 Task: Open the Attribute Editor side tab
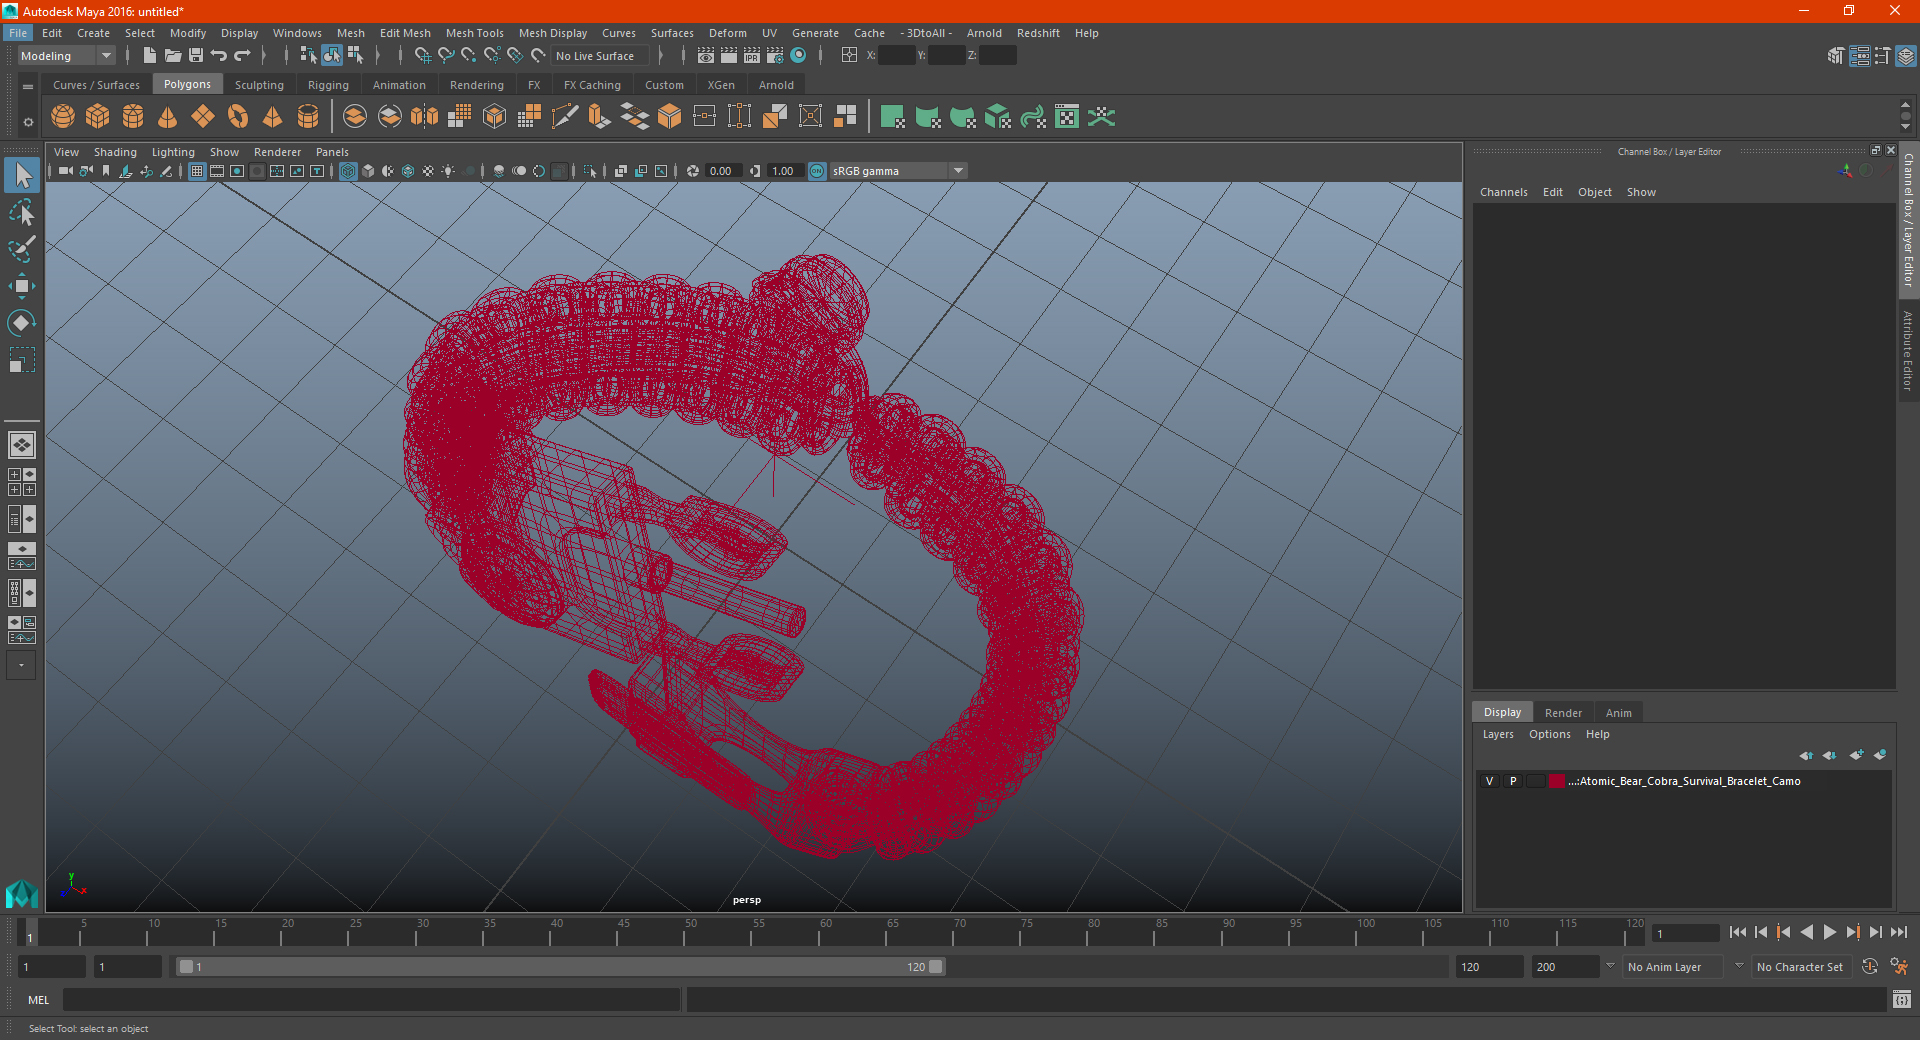(1908, 350)
